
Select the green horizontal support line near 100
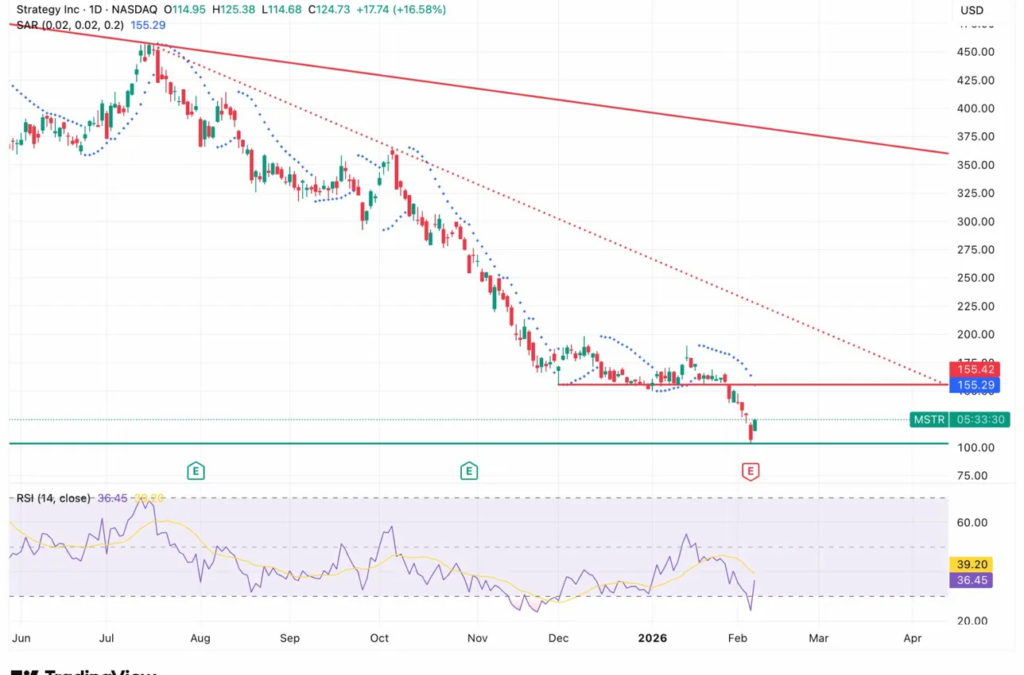point(479,444)
